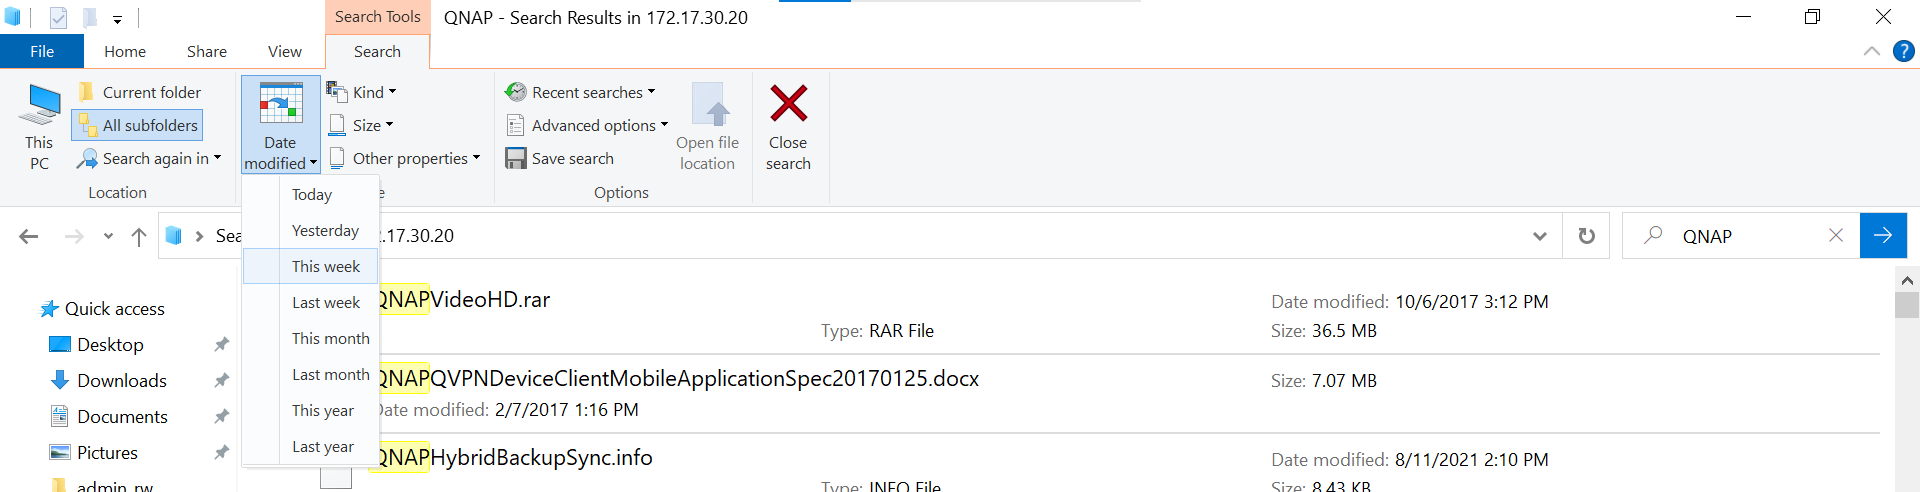Toggle the All subfolders search option
The width and height of the screenshot is (1920, 492).
pyautogui.click(x=138, y=125)
